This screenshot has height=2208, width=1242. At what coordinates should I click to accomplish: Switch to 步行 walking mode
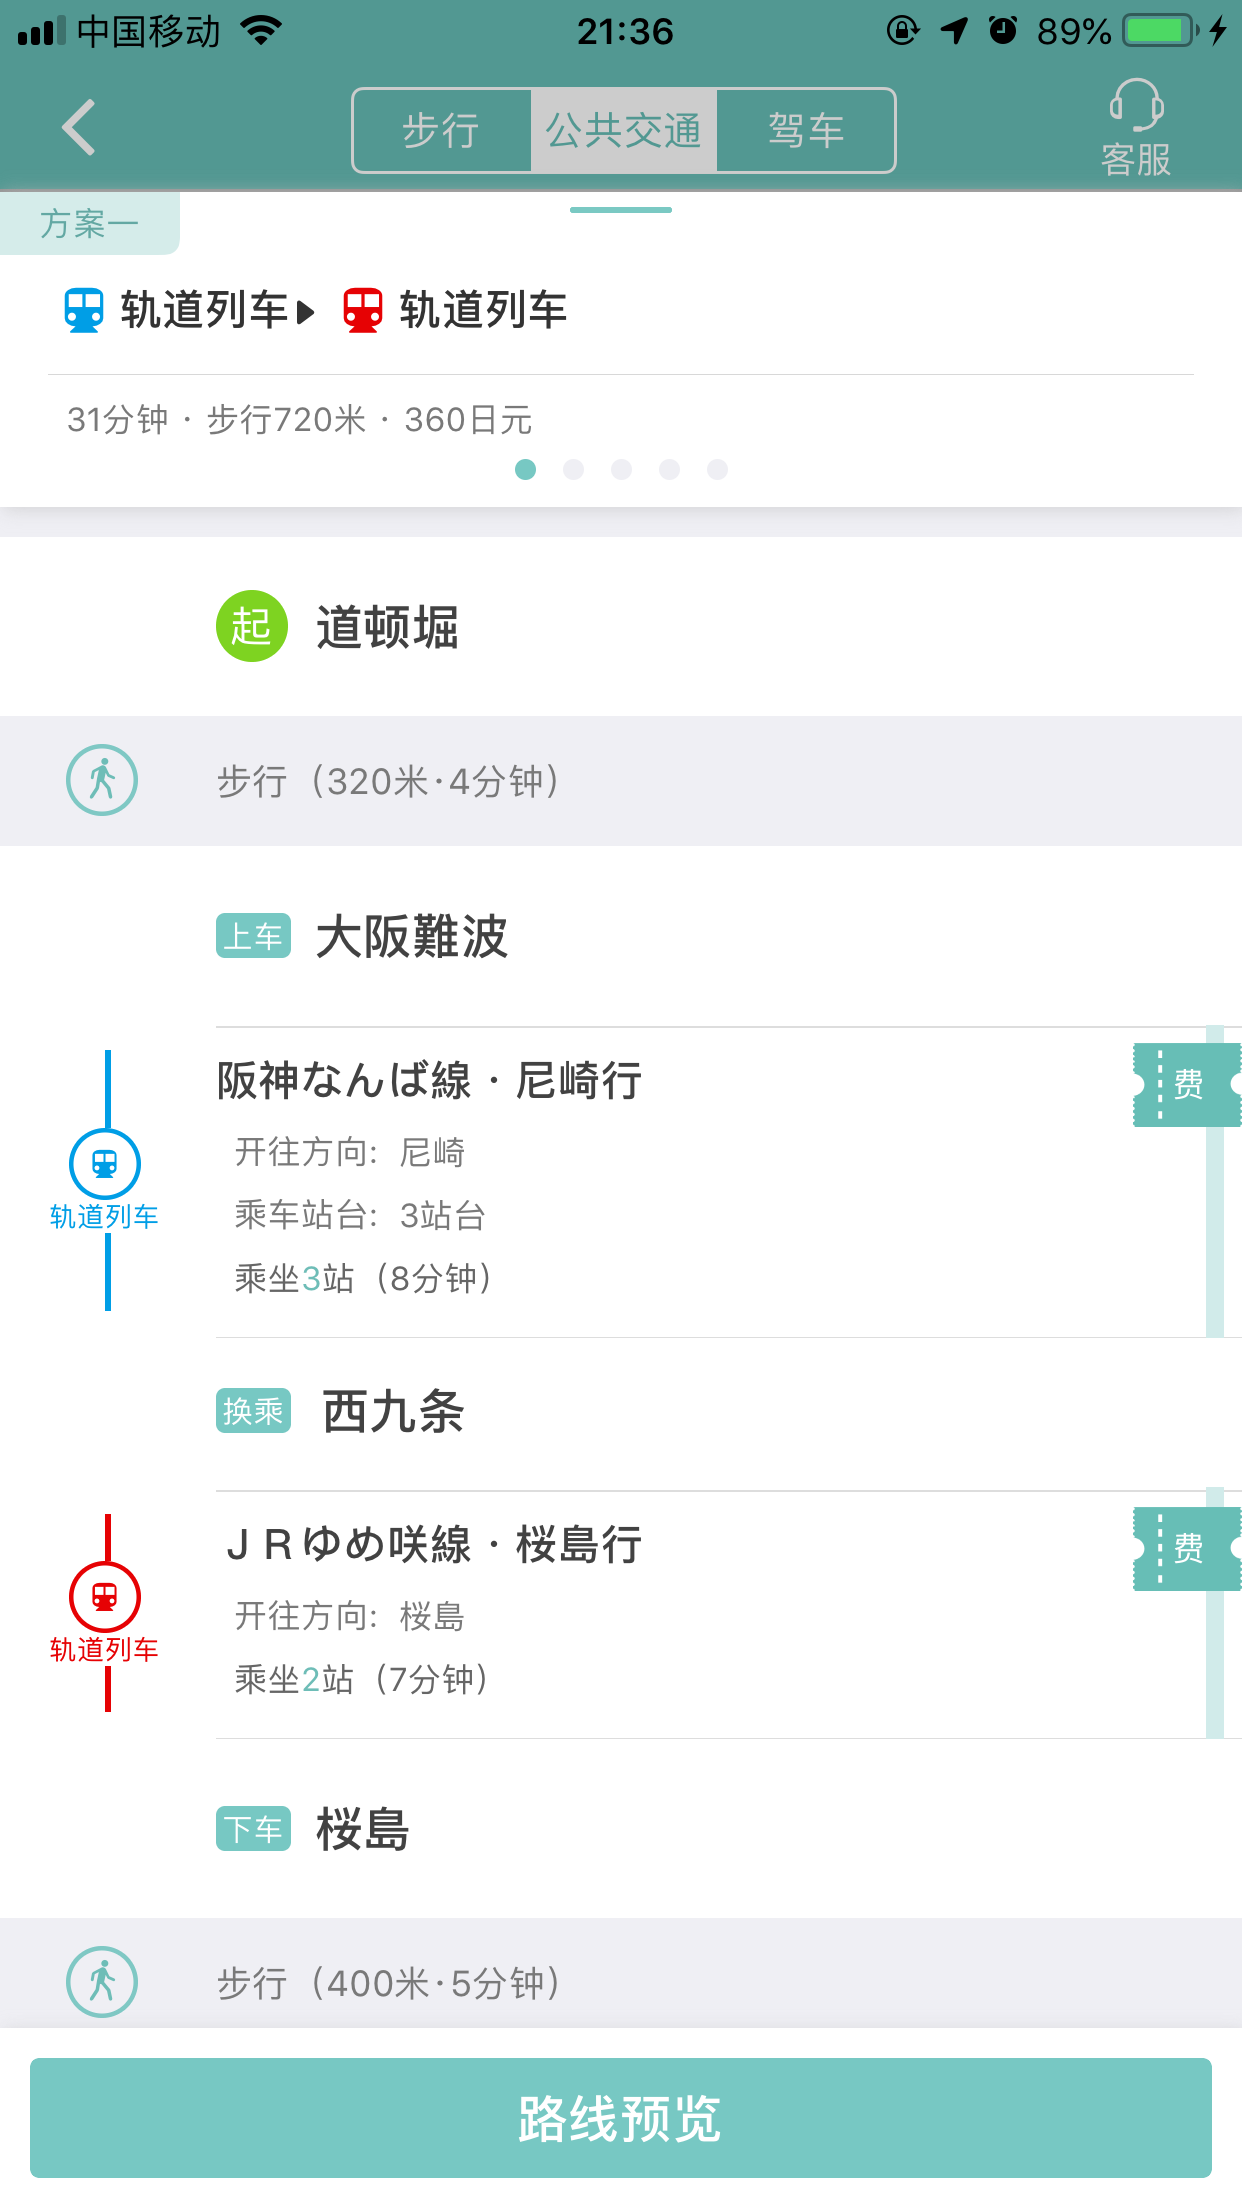pyautogui.click(x=441, y=131)
